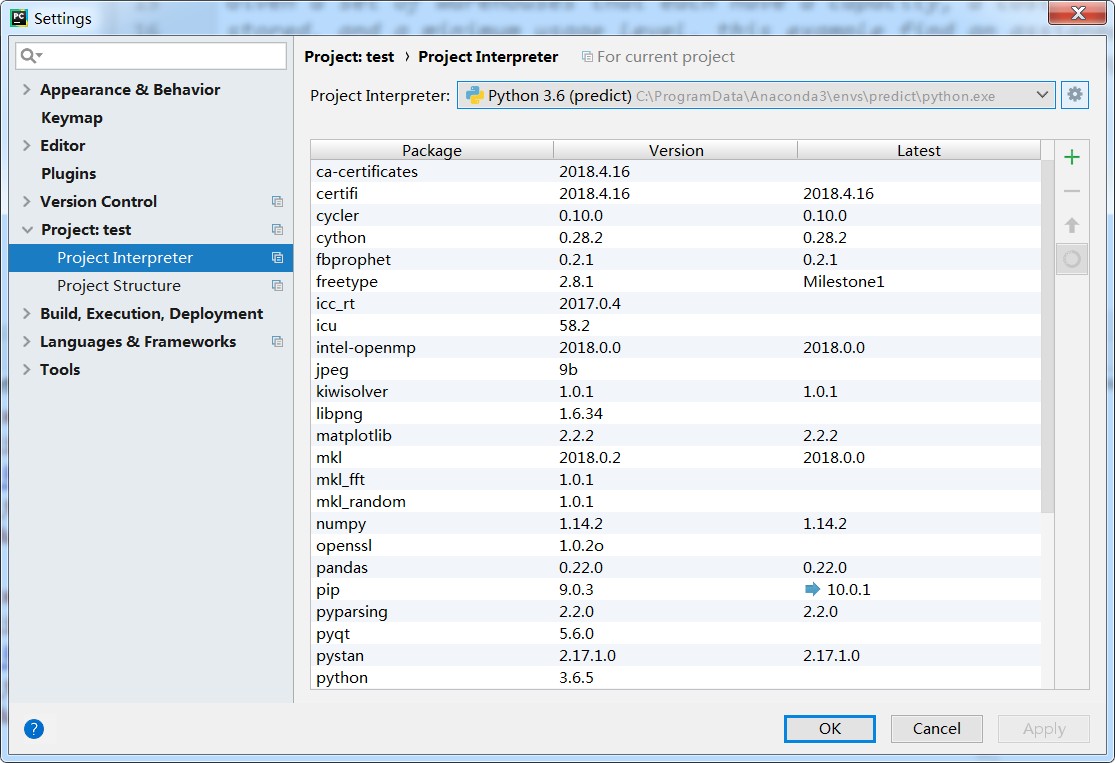Select the fbprophet package row
This screenshot has width=1115, height=763.
[x=676, y=260]
